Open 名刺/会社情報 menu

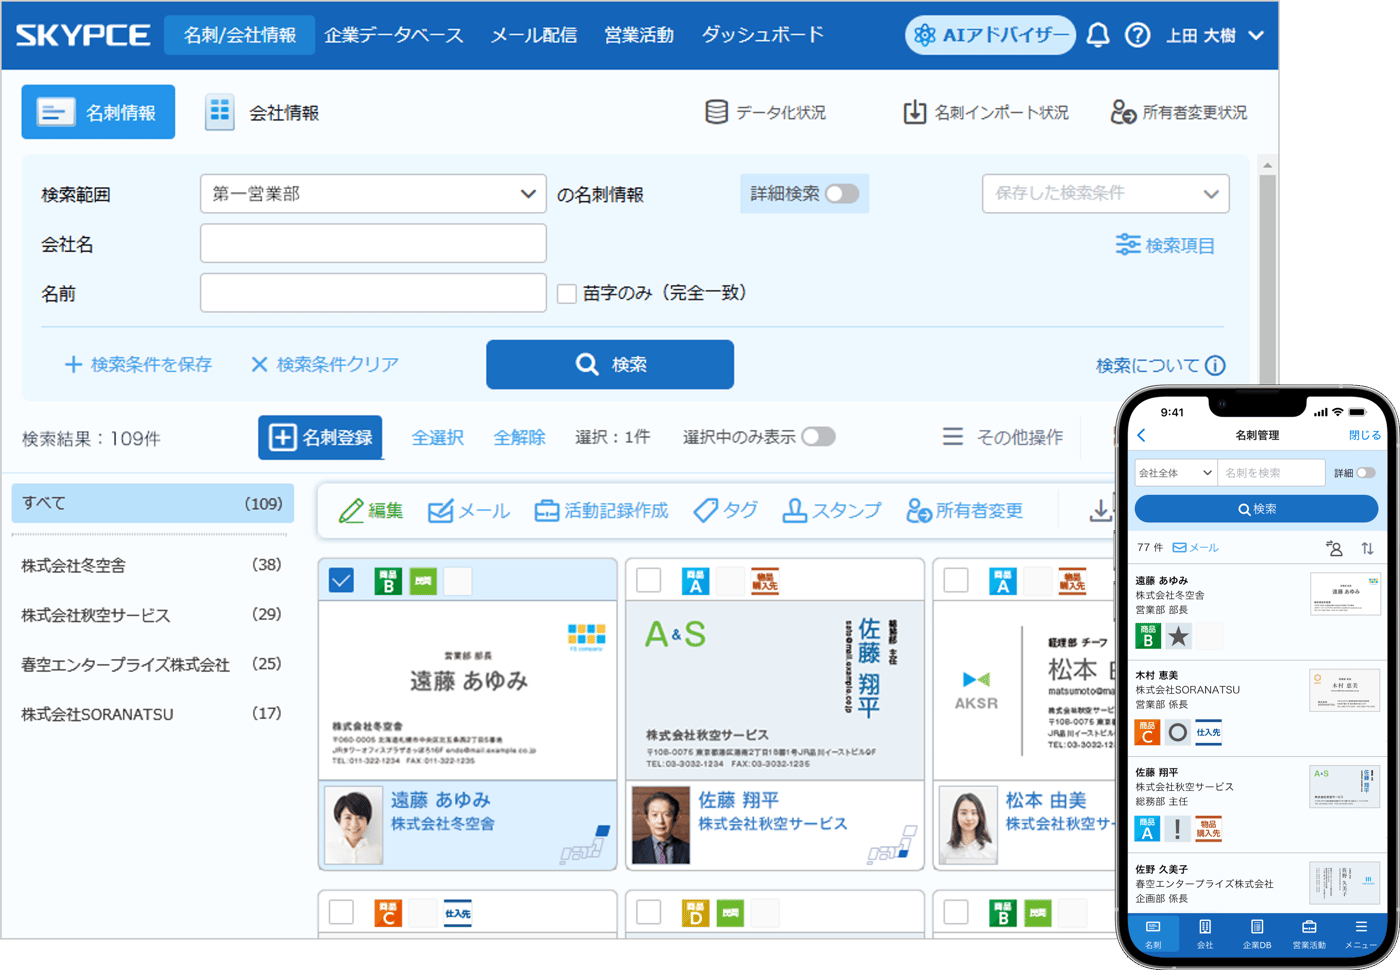click(240, 35)
